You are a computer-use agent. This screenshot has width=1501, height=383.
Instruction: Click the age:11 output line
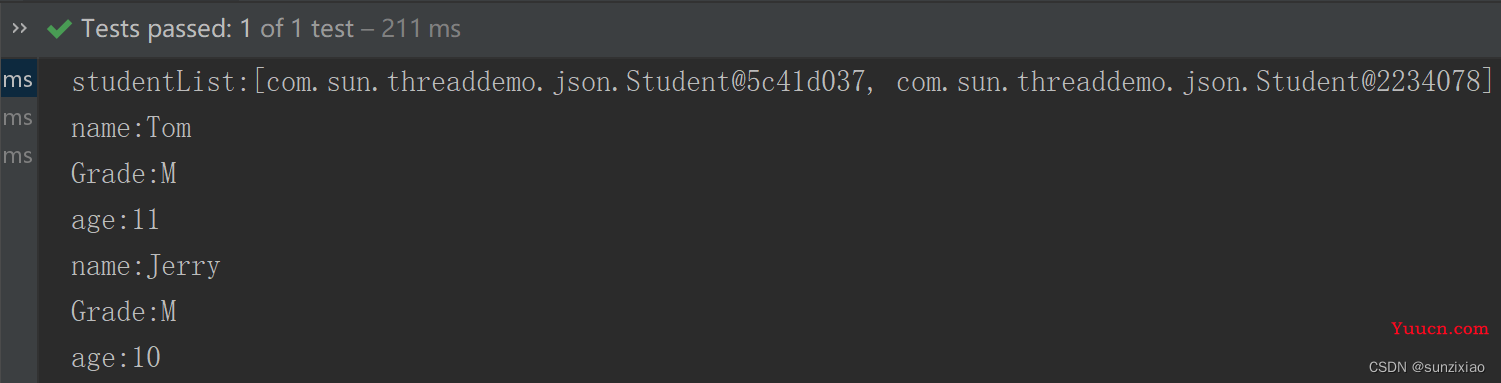(115, 220)
